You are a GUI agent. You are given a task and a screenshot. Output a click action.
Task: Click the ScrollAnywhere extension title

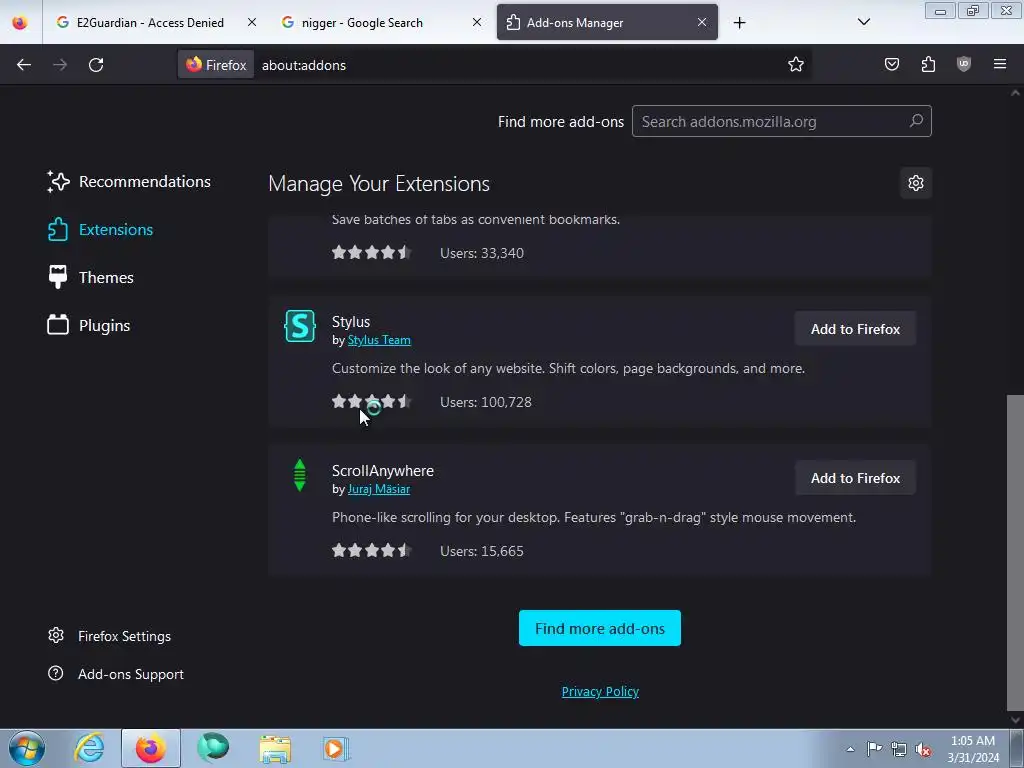[x=383, y=471]
